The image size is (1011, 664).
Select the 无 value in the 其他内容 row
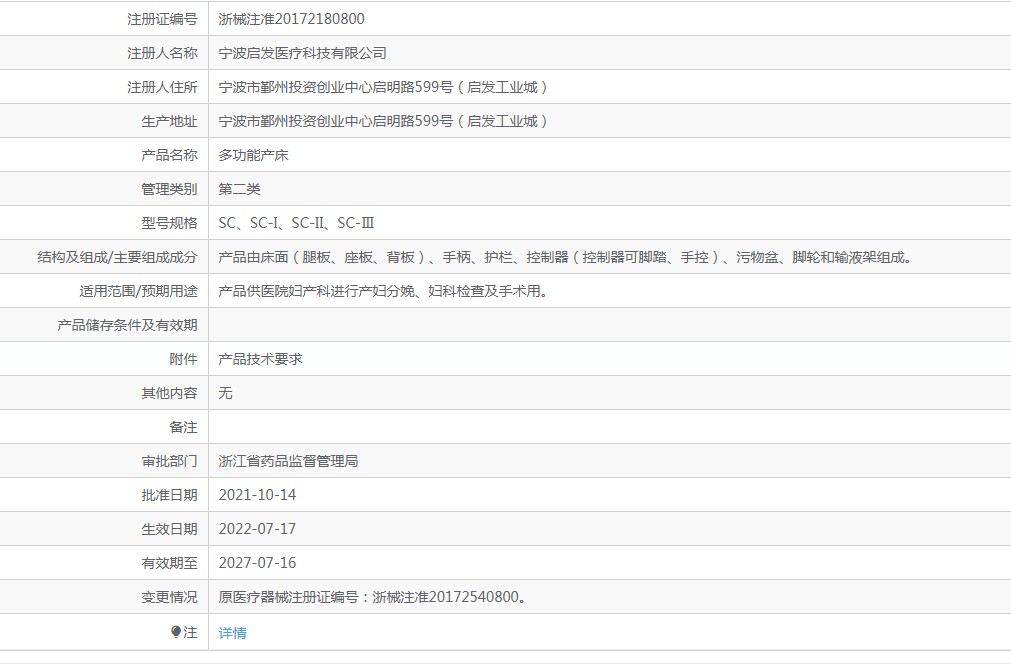(225, 393)
